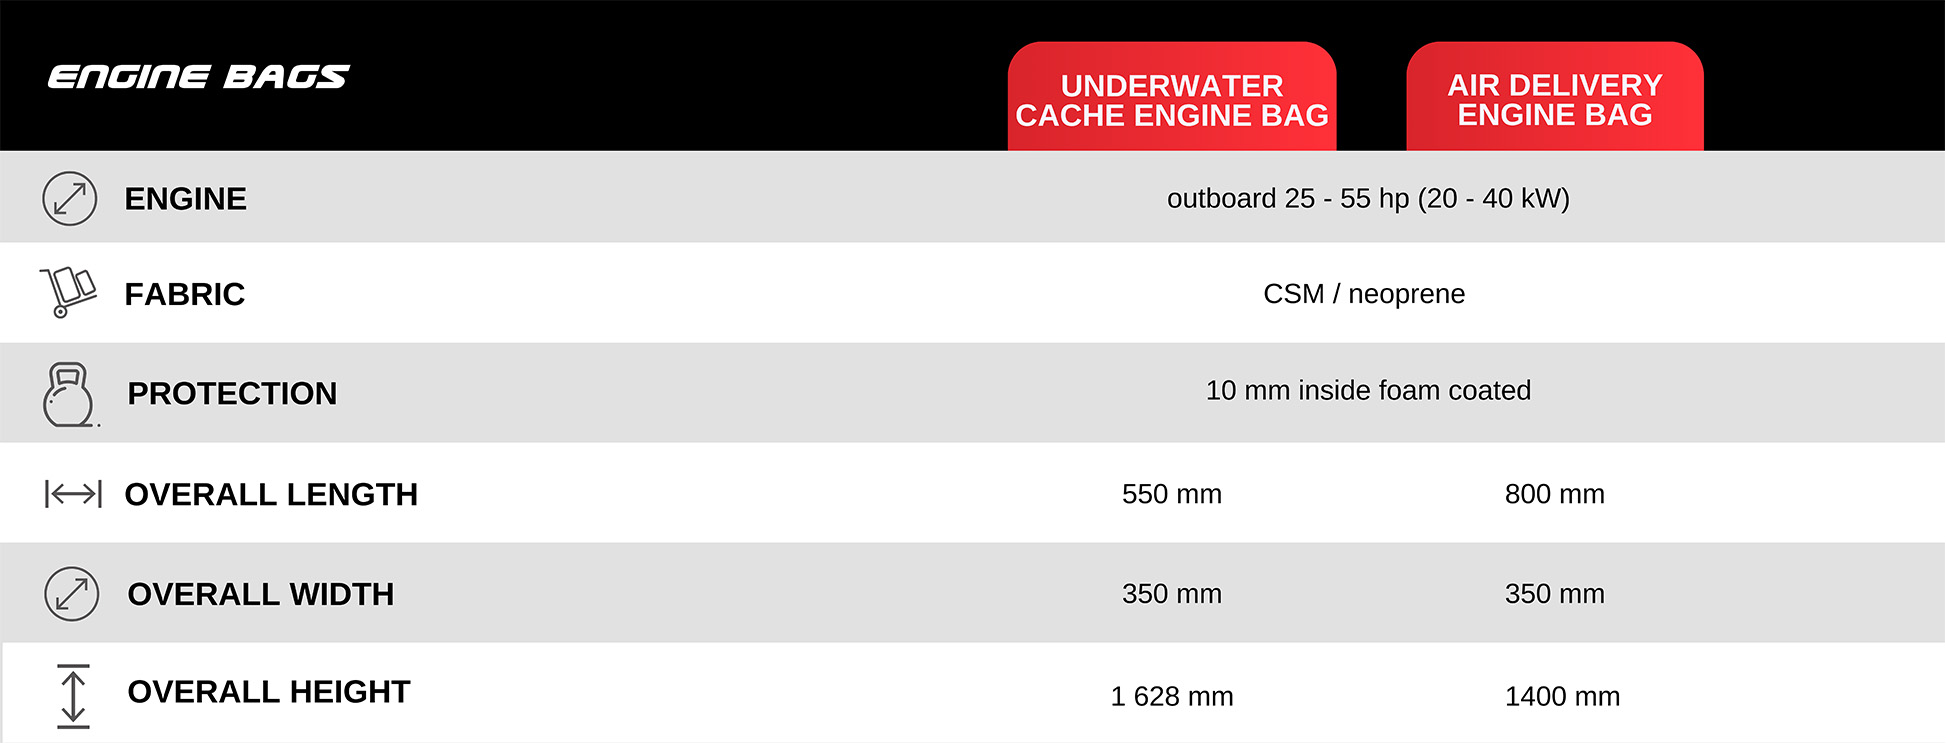Click the OVERALL LENGTH label
This screenshot has height=743, width=1946.
(271, 494)
